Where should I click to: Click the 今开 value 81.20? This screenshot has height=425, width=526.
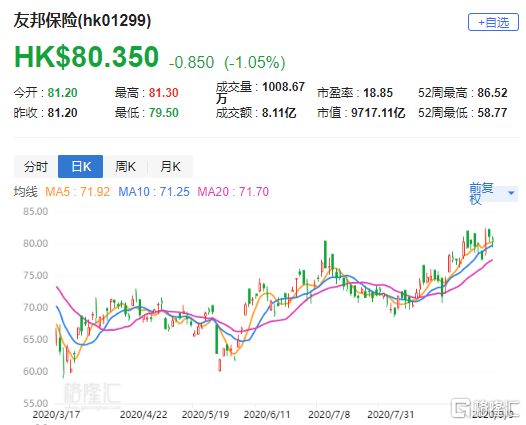(62, 93)
